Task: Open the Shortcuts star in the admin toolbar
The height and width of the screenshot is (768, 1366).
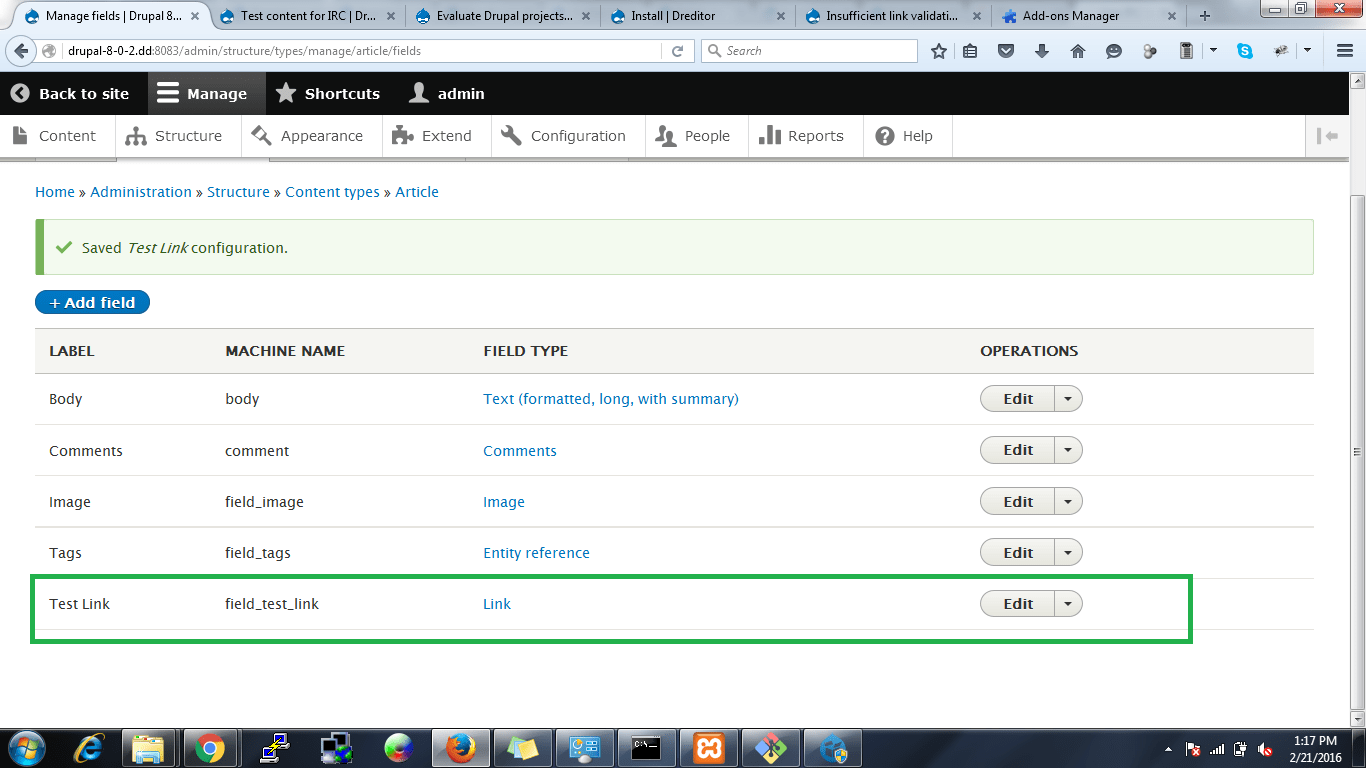Action: click(287, 93)
